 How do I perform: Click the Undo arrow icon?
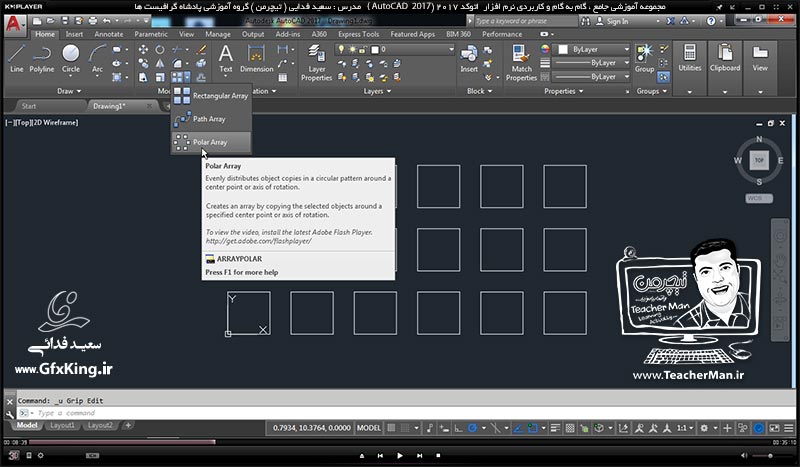point(106,21)
